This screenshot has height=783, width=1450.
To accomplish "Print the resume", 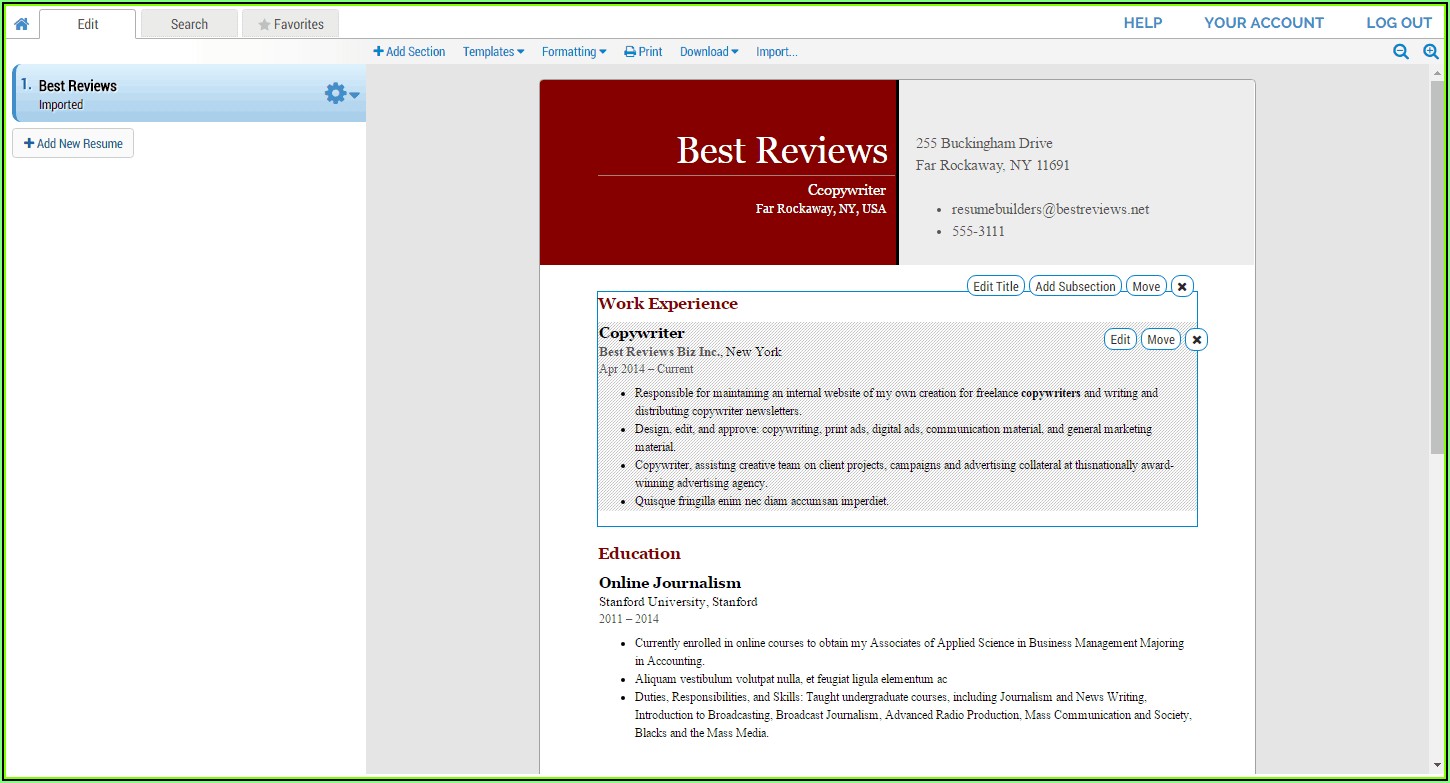I will click(x=643, y=52).
